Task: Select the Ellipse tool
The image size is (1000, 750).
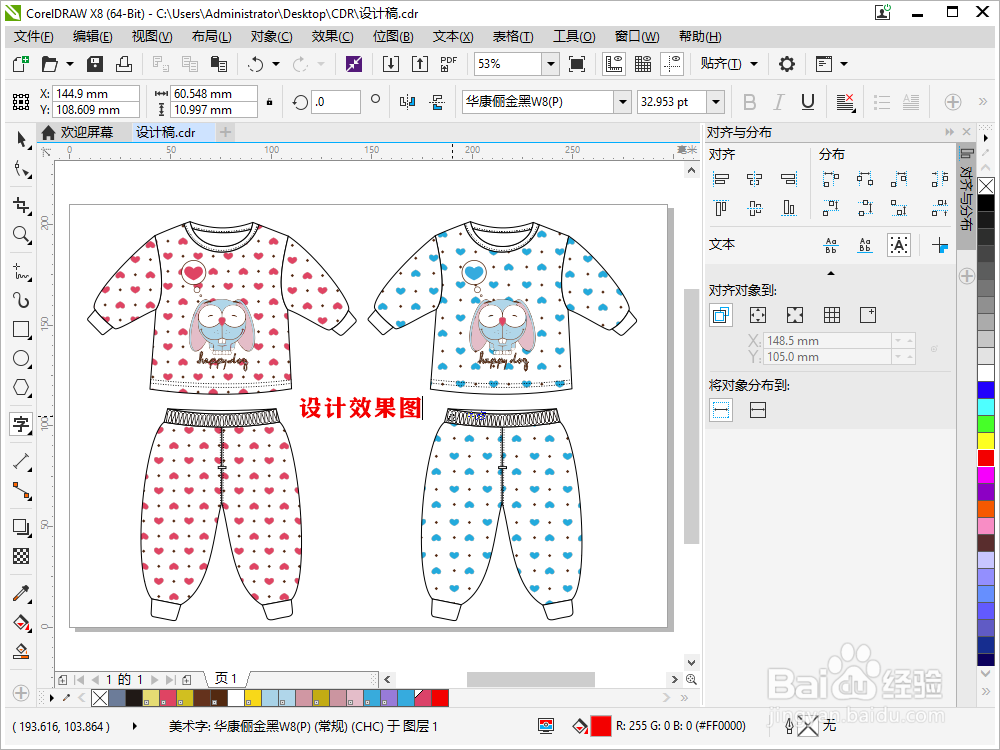Action: click(x=22, y=358)
